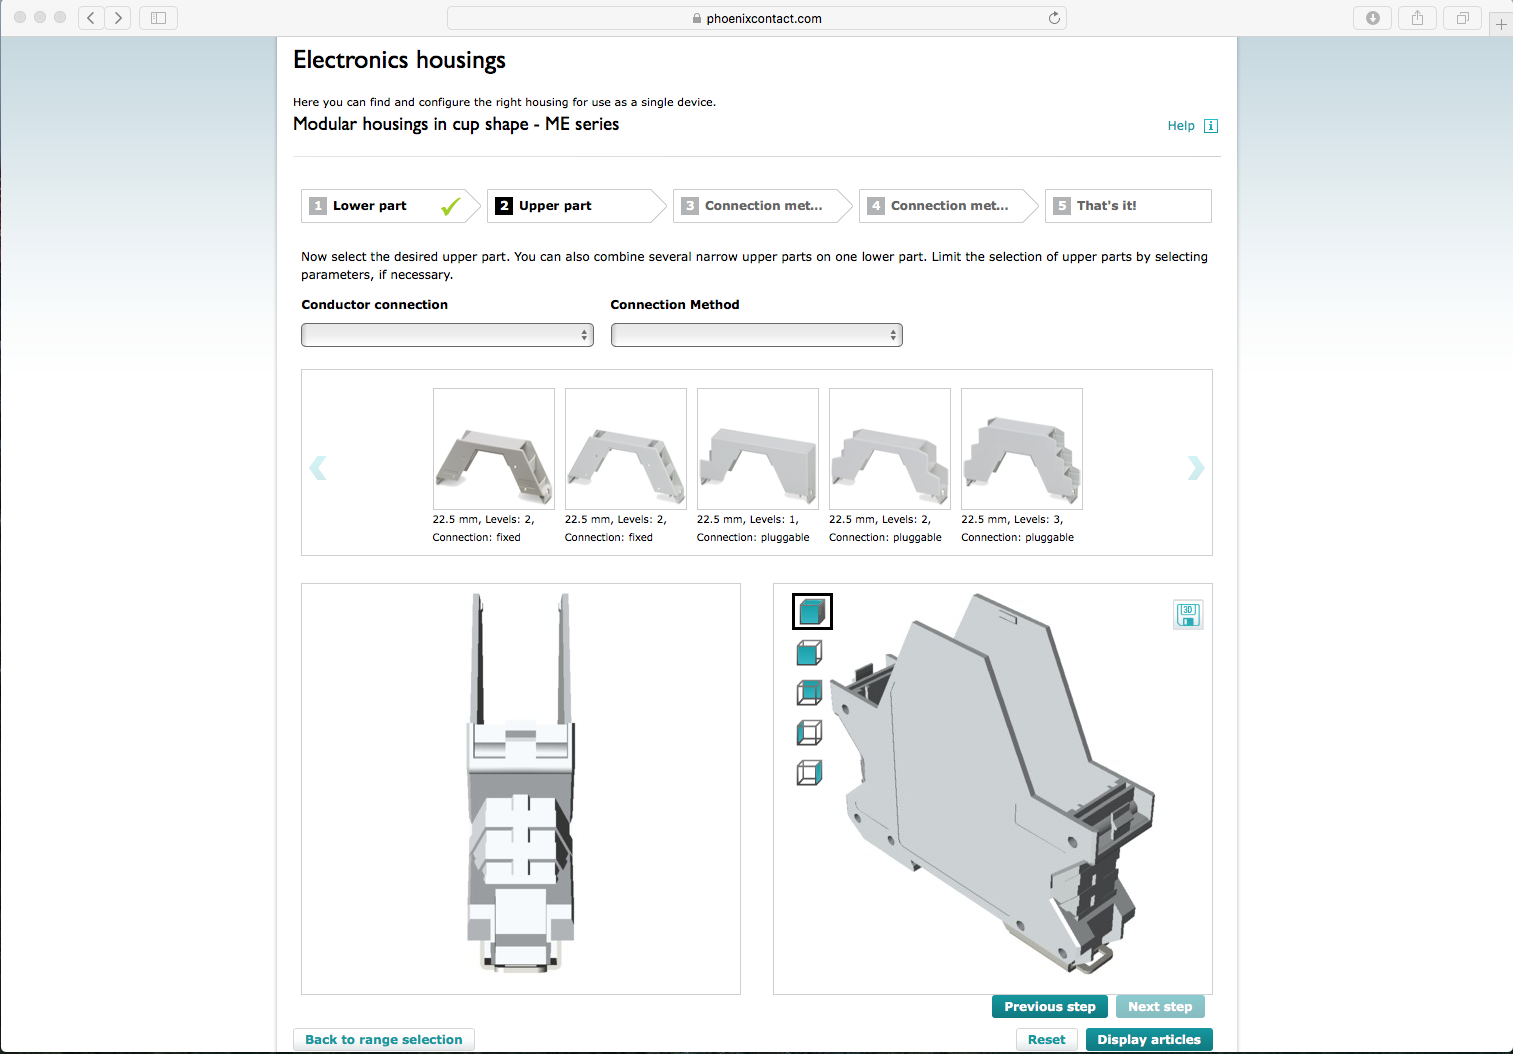1513x1054 pixels.
Task: Open Connection Method dropdown
Action: pyautogui.click(x=757, y=335)
